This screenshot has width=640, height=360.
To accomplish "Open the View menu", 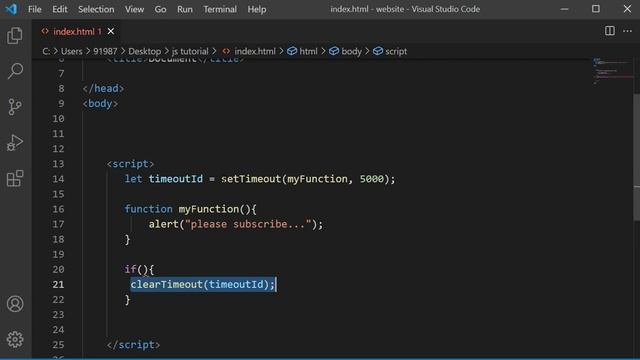I will coord(134,9).
